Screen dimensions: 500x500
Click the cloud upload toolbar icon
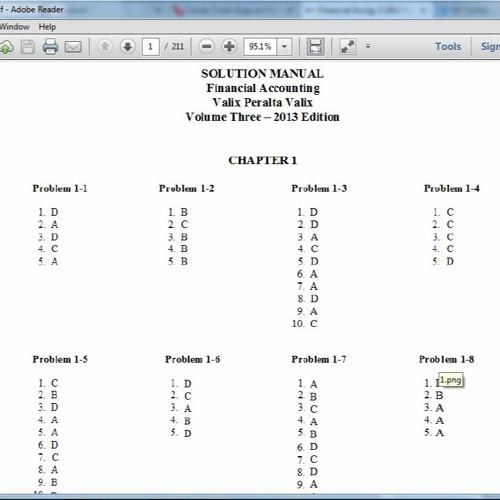[6, 47]
